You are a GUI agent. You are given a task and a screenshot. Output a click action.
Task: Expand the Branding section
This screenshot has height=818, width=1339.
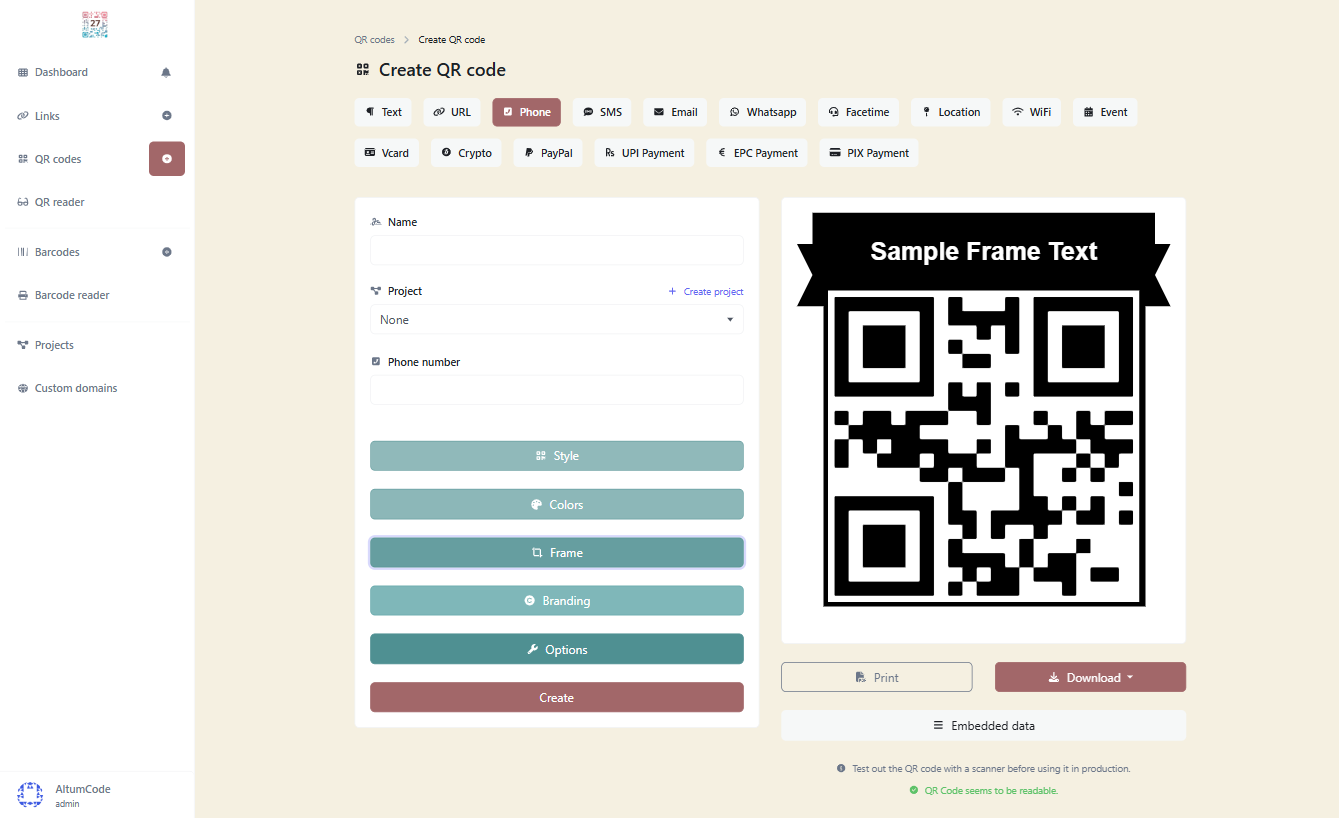click(x=557, y=600)
